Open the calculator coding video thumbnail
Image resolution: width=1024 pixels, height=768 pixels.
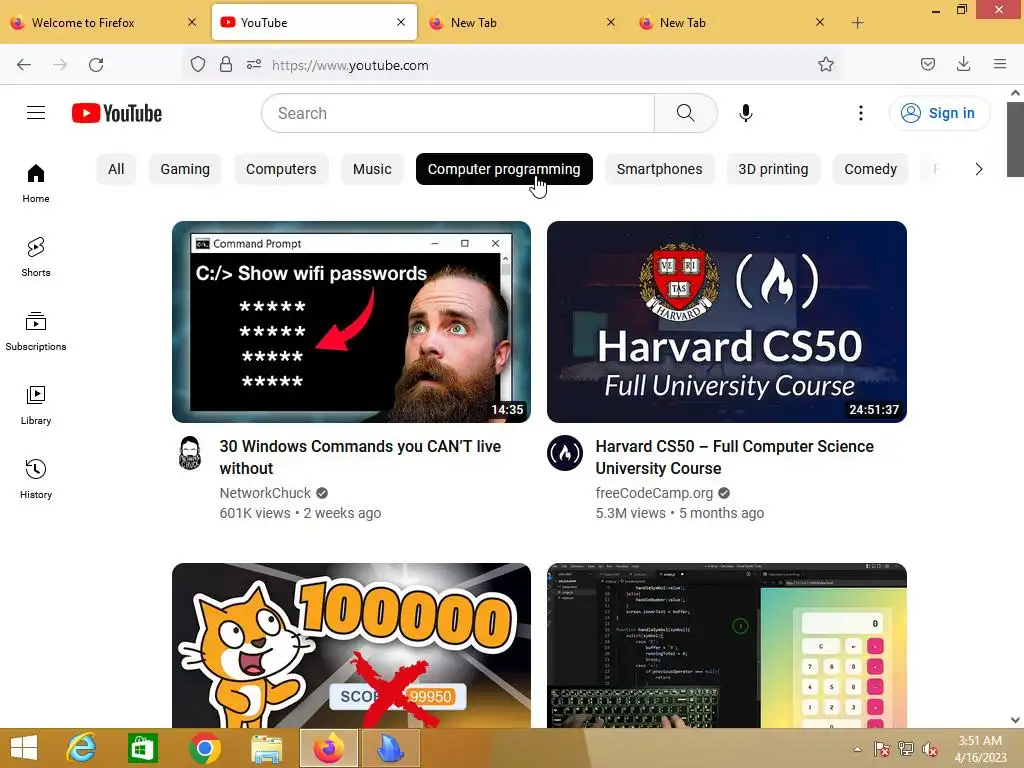click(727, 645)
